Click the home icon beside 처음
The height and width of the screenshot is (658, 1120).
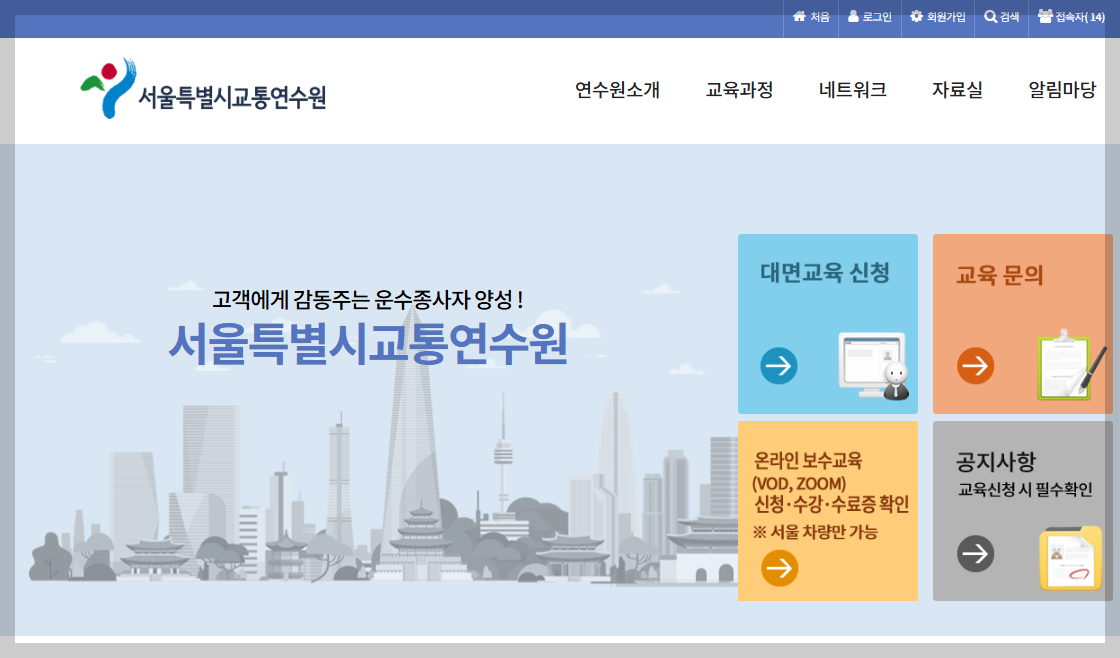click(x=799, y=16)
